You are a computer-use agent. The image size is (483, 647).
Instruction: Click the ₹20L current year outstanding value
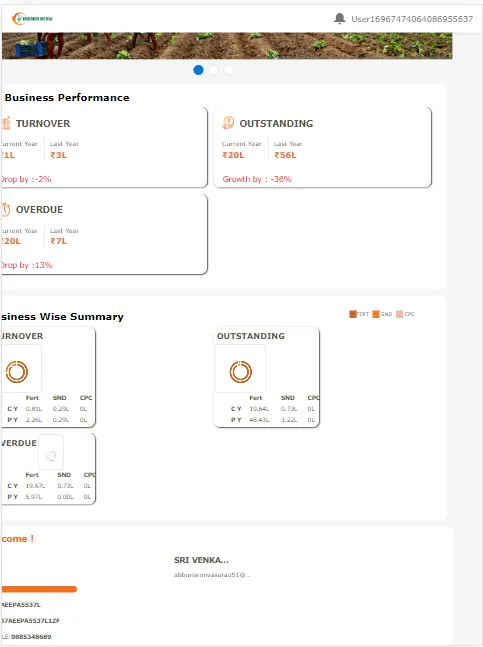233,155
